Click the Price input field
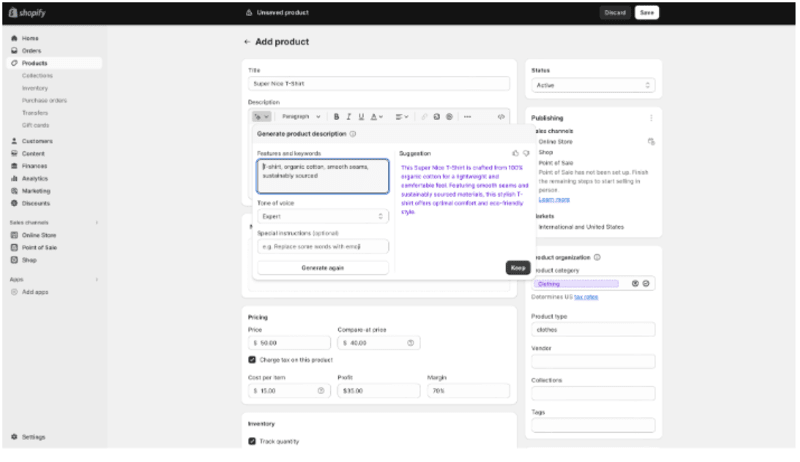This screenshot has width=800, height=462. point(289,343)
